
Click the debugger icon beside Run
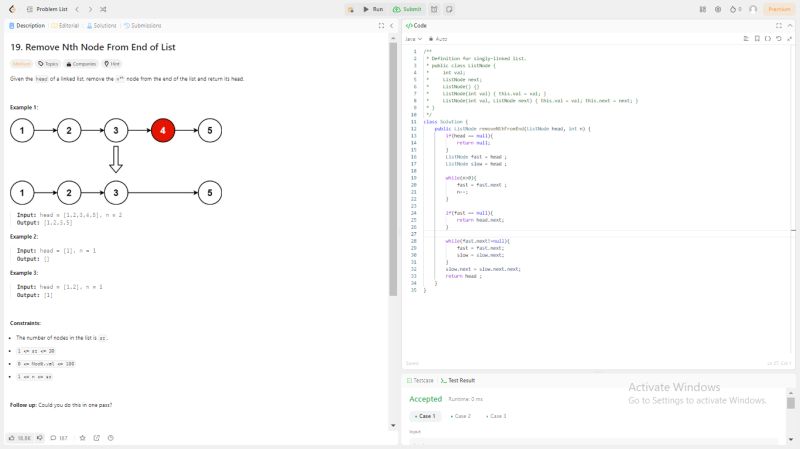pyautogui.click(x=351, y=9)
